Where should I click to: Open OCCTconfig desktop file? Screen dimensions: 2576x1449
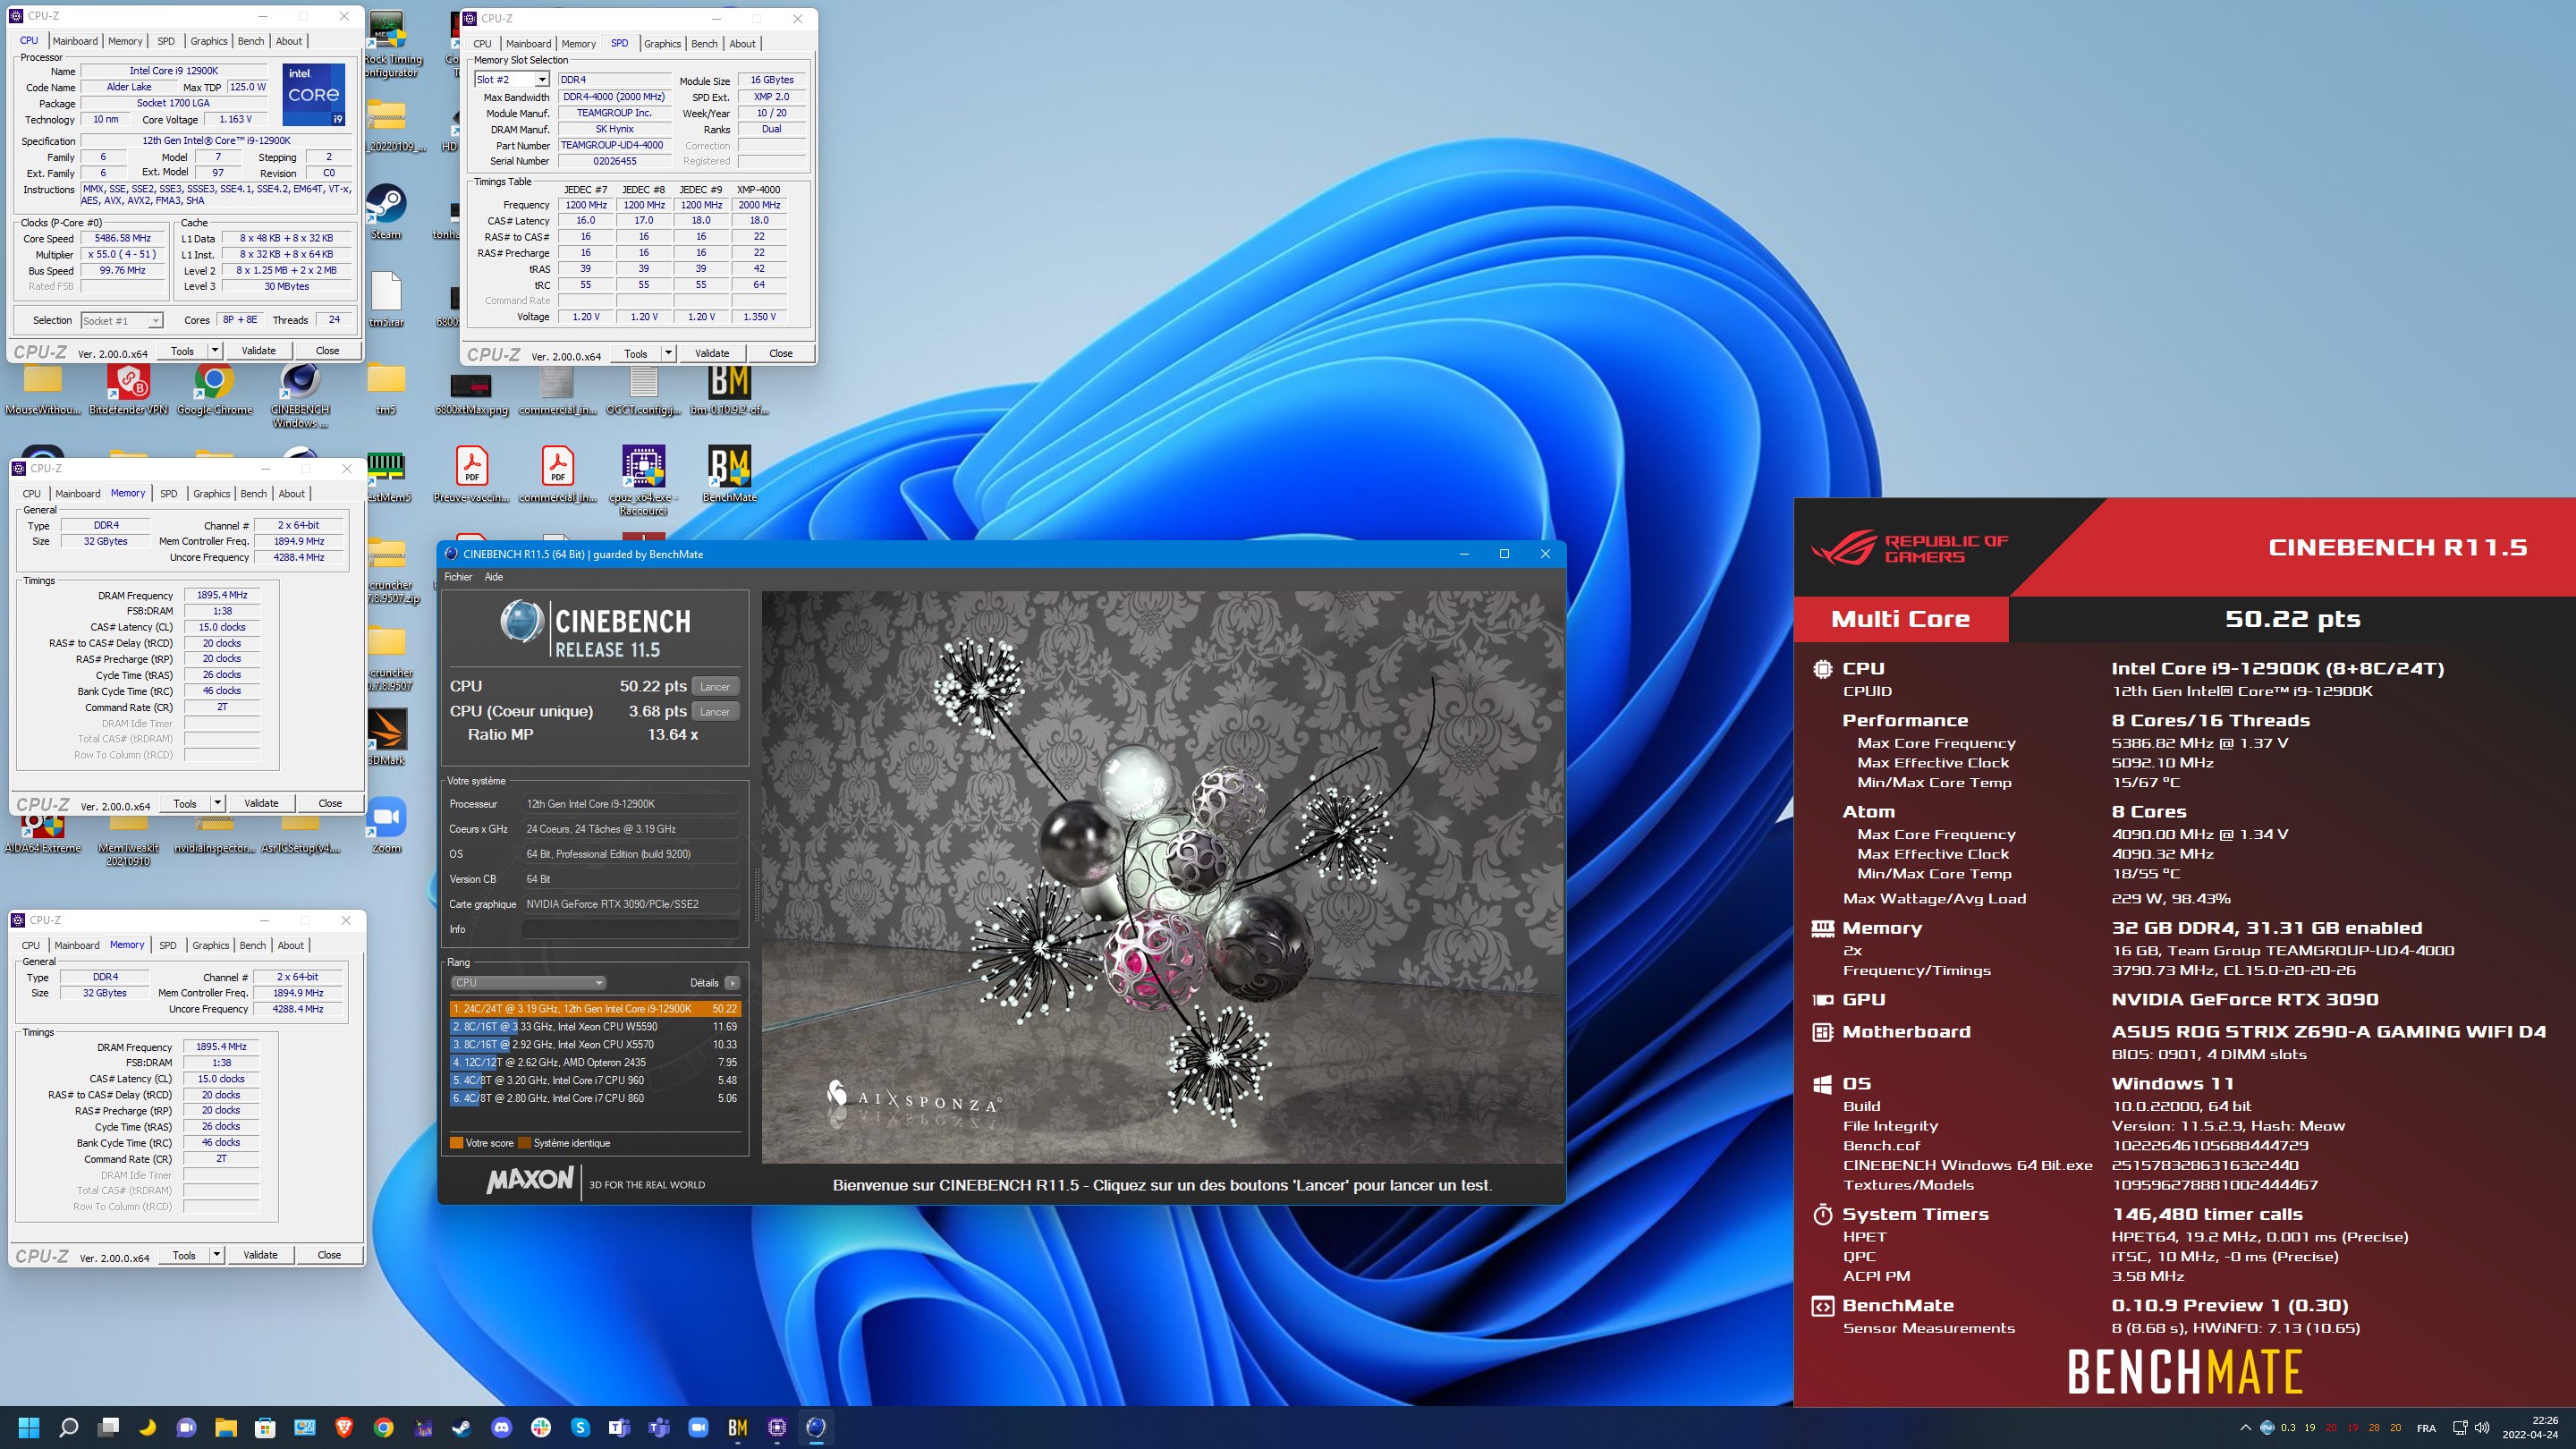point(643,389)
